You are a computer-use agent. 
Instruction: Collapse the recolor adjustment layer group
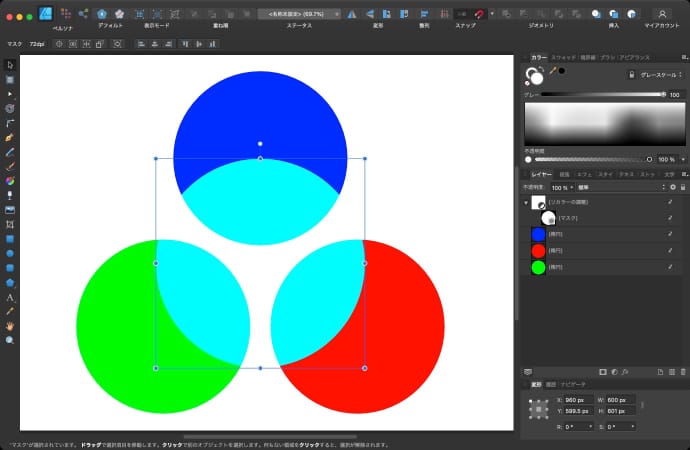[526, 203]
